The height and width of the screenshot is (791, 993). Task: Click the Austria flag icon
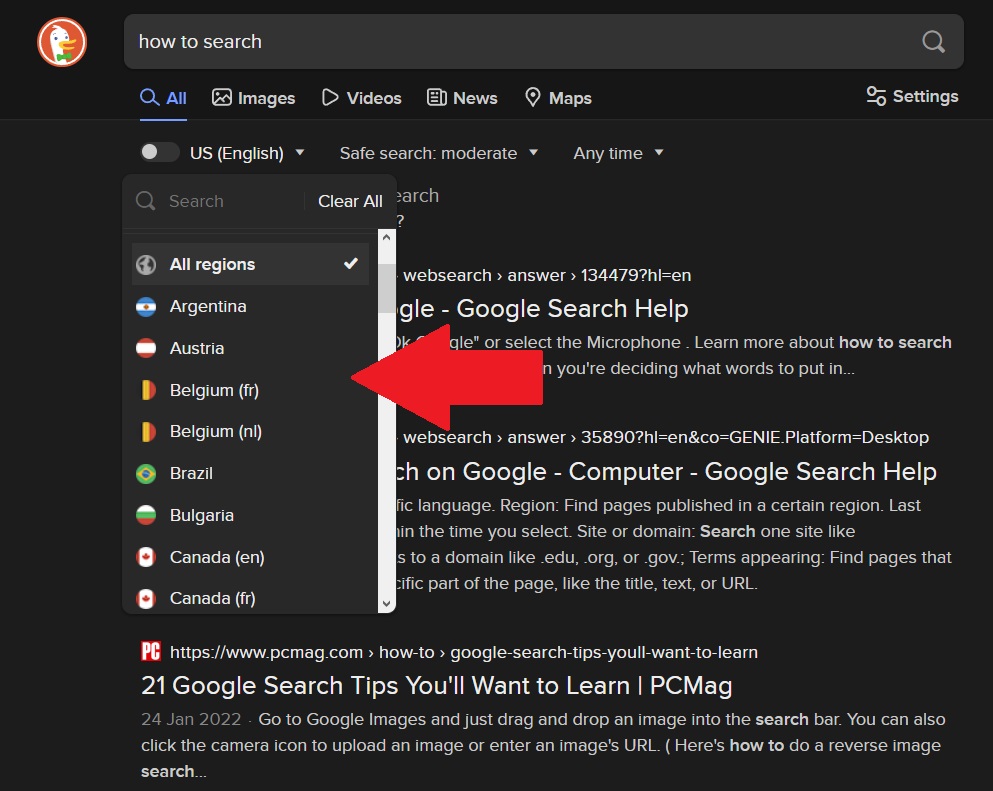146,349
